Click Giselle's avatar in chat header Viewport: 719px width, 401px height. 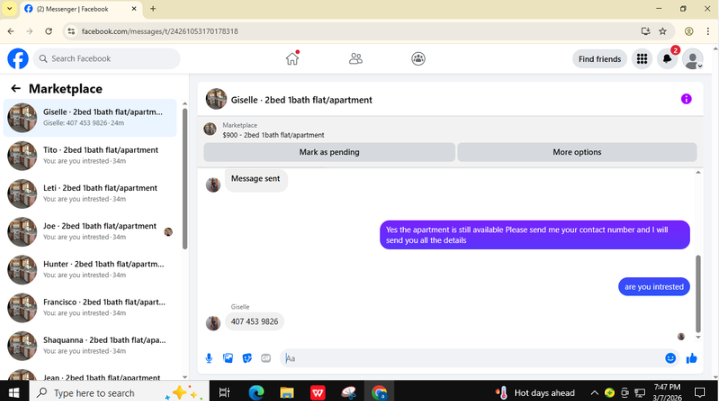[216, 99]
